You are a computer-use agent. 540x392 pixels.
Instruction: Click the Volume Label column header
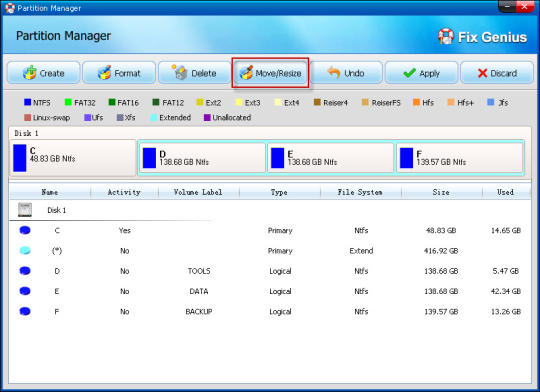pyautogui.click(x=198, y=192)
